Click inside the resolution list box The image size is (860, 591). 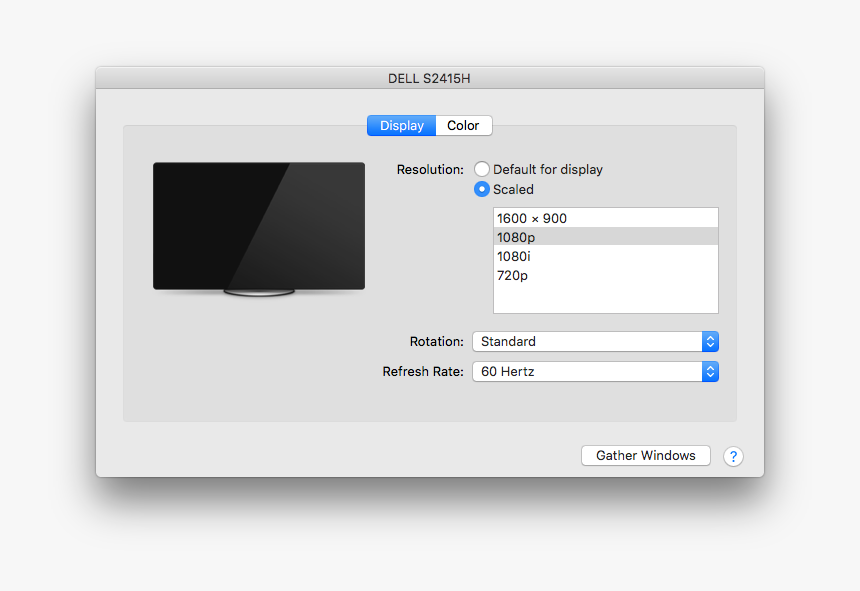point(605,295)
